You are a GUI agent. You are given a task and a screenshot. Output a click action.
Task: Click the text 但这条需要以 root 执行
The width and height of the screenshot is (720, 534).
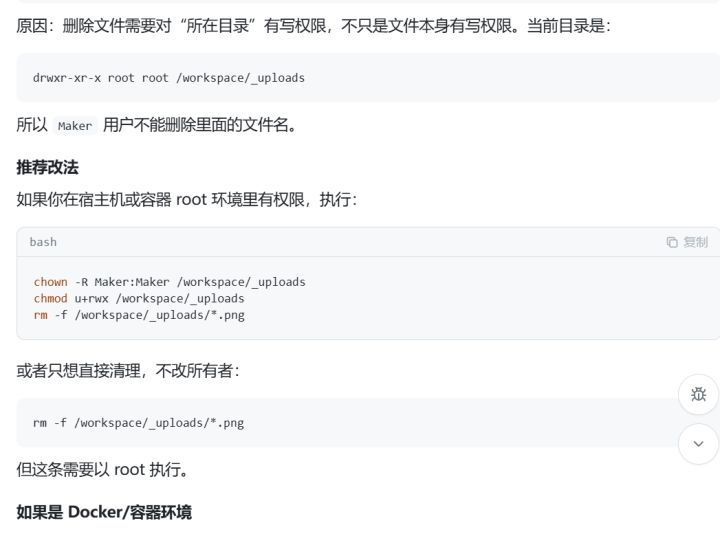(102, 470)
